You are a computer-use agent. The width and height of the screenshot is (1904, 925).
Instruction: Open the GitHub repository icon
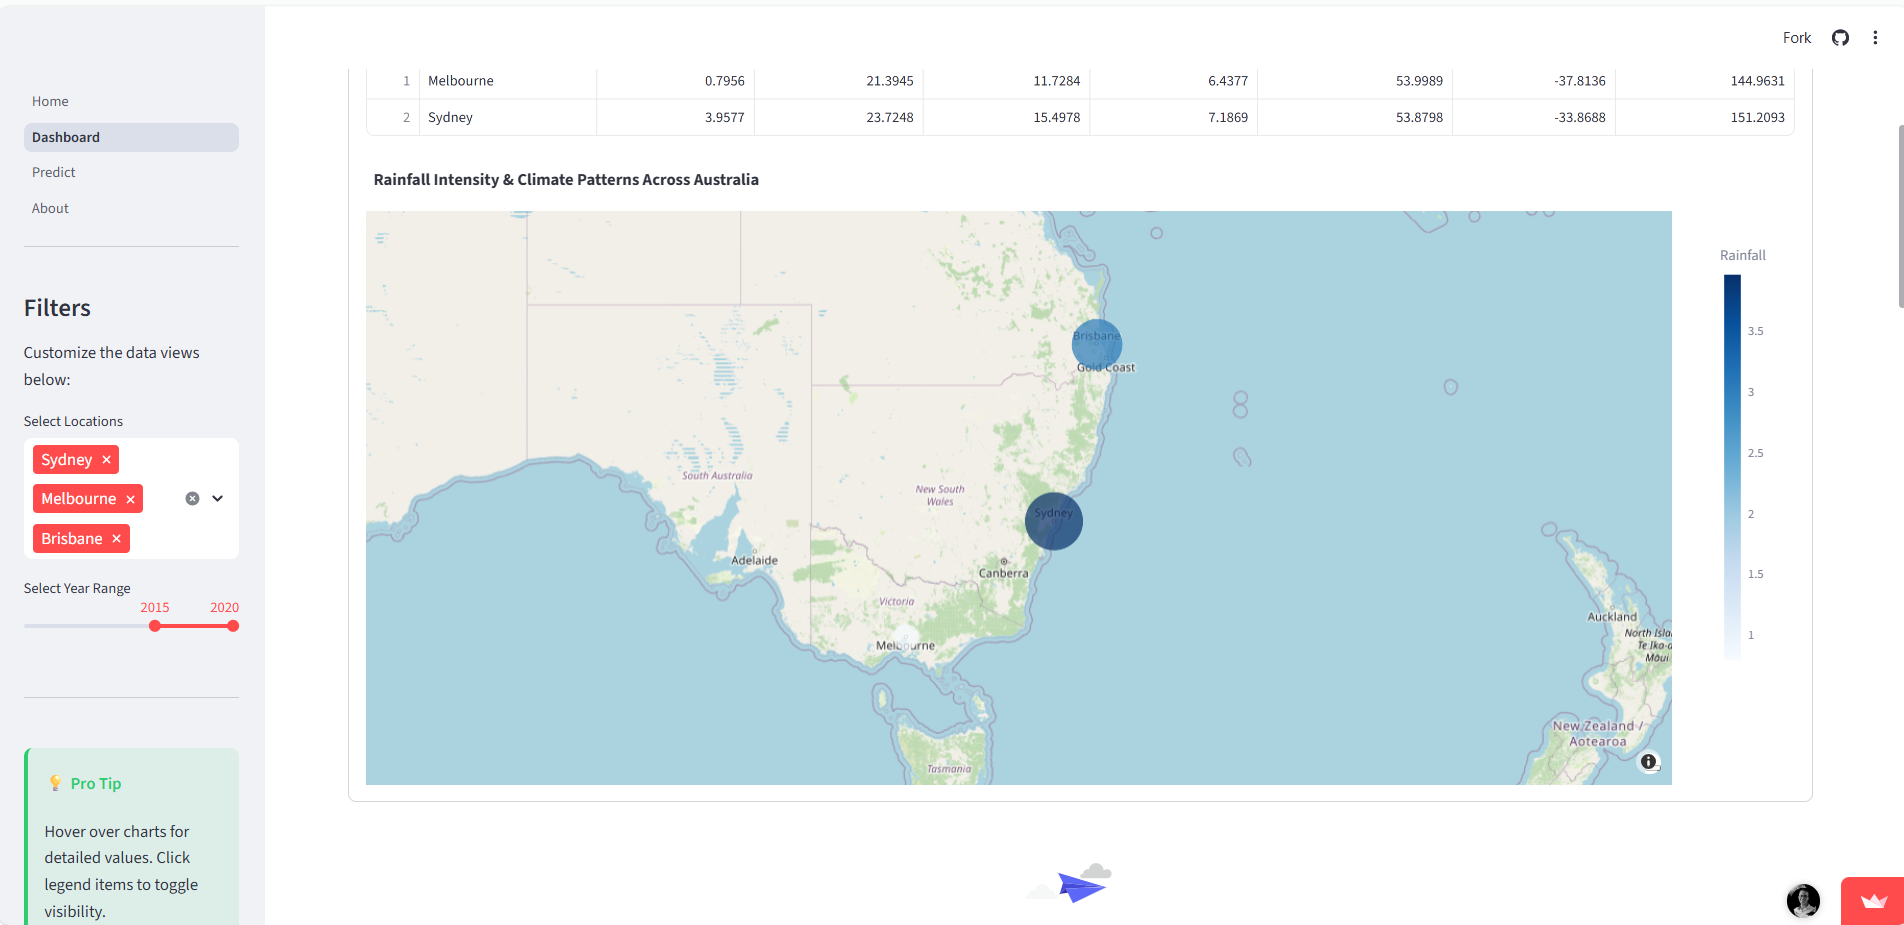click(x=1840, y=37)
